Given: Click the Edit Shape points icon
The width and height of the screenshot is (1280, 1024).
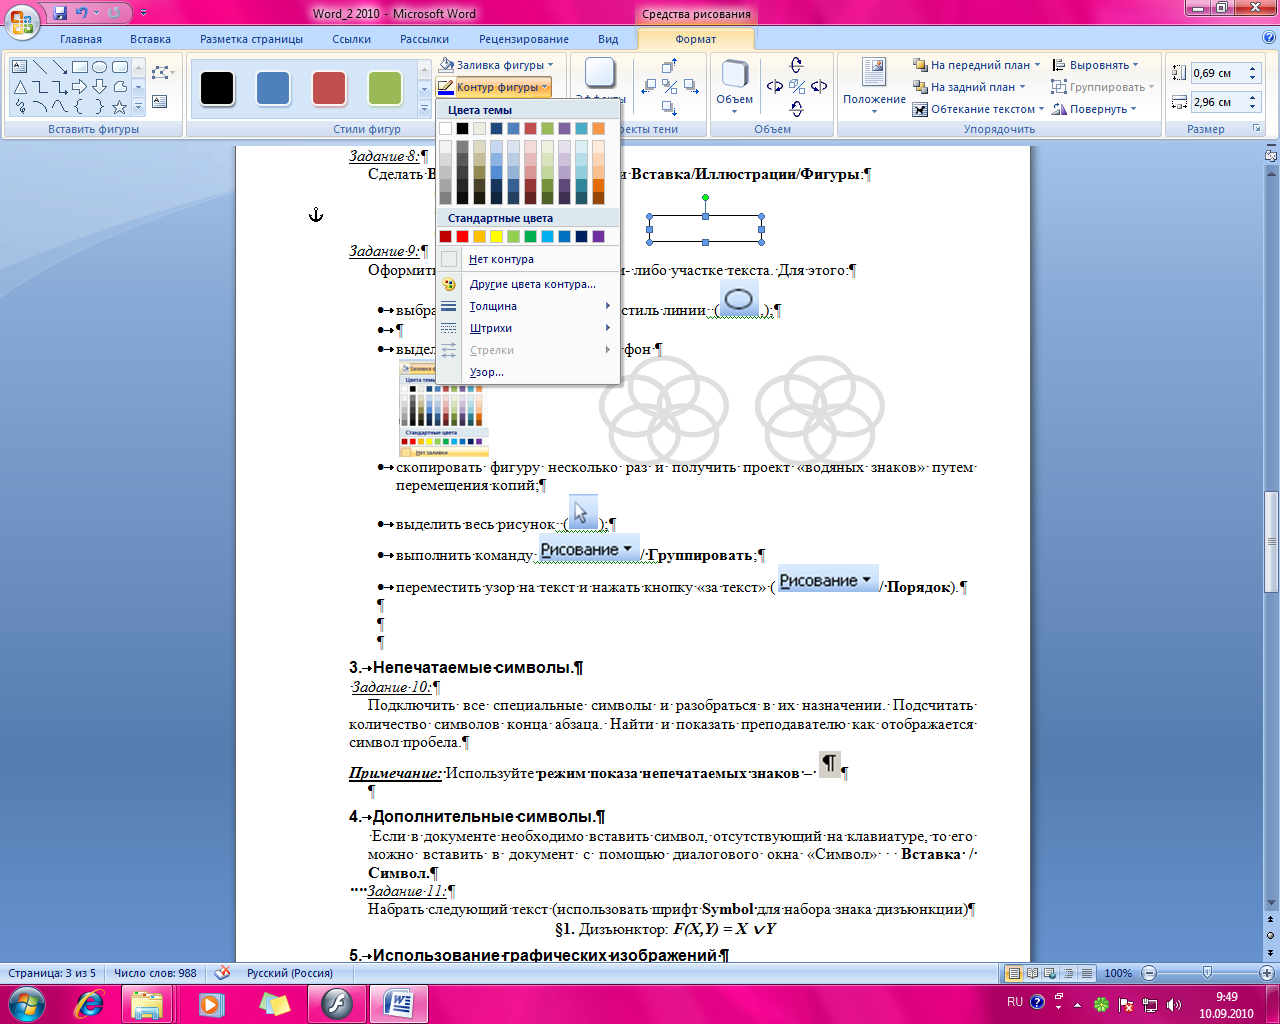Looking at the screenshot, I should coord(161,73).
